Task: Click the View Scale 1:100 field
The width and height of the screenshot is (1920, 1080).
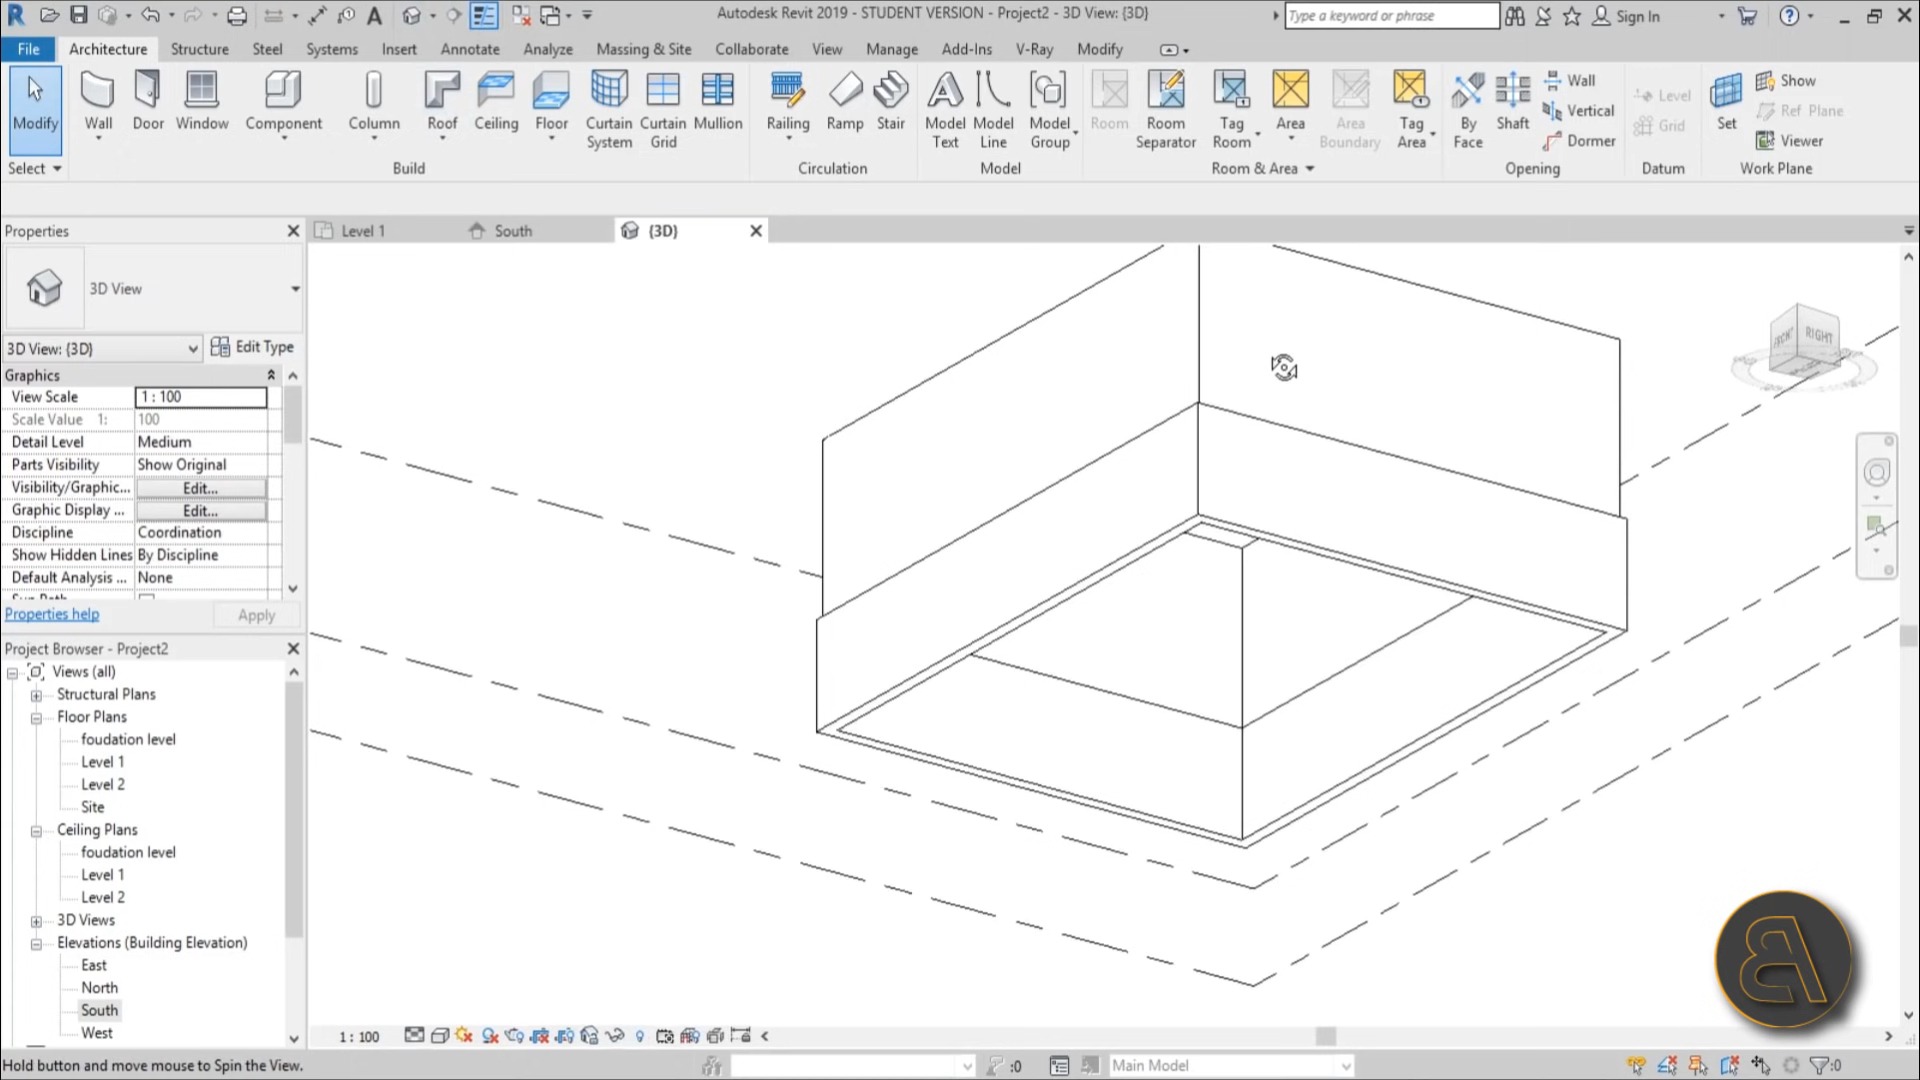Action: [201, 397]
